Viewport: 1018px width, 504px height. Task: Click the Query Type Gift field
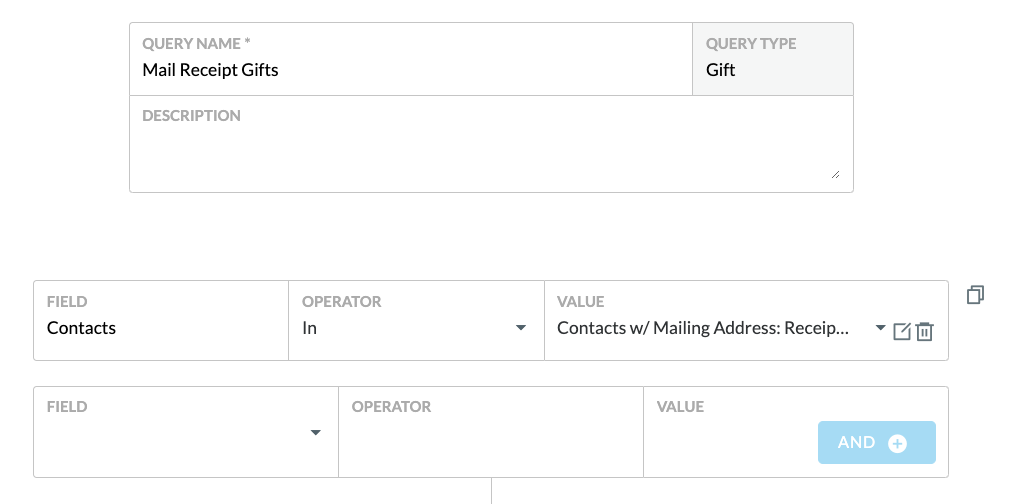tap(773, 59)
